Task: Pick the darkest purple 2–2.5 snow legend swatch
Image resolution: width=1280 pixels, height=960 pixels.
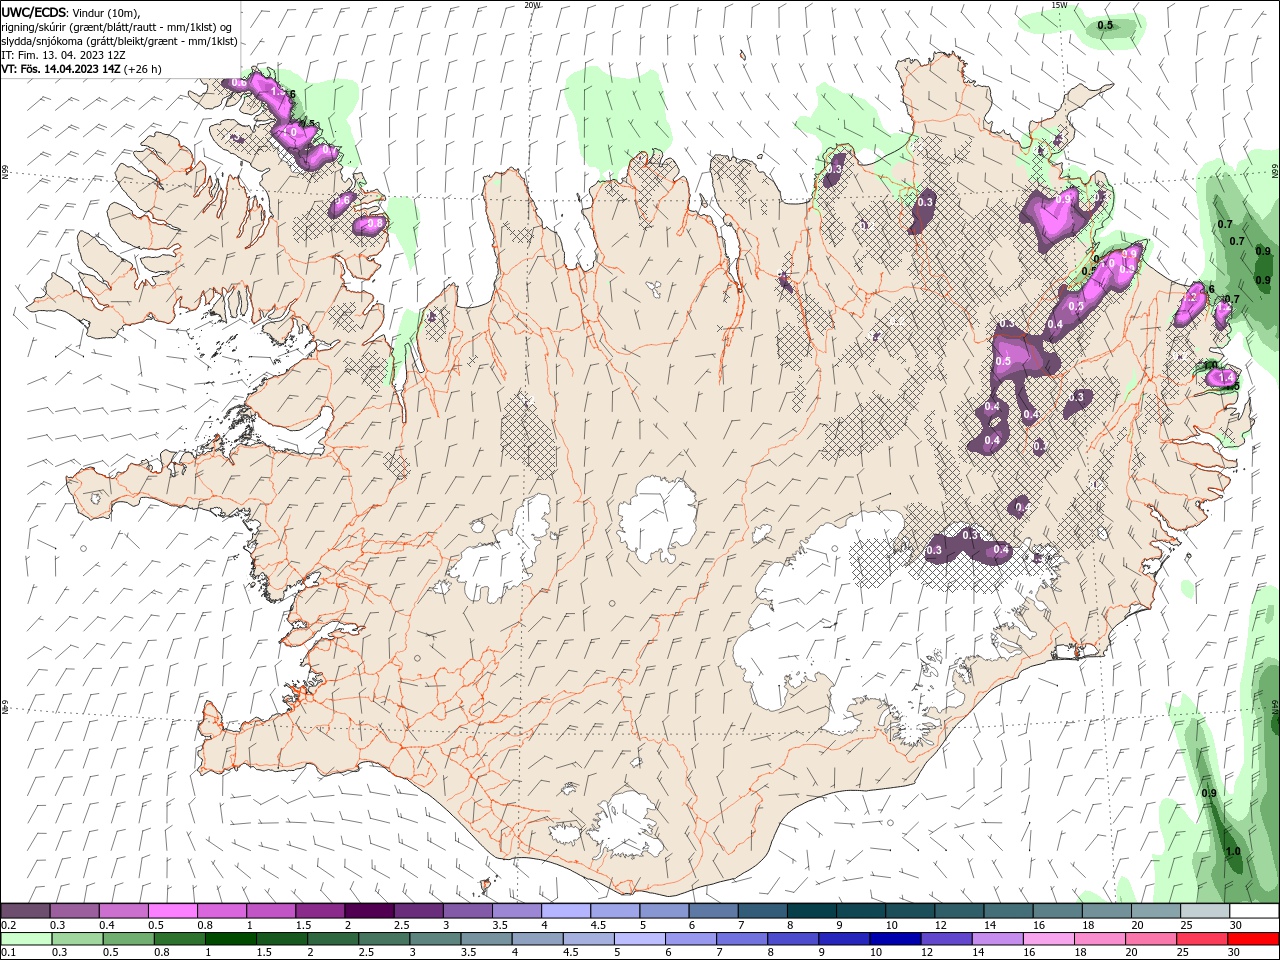Action: coord(369,911)
